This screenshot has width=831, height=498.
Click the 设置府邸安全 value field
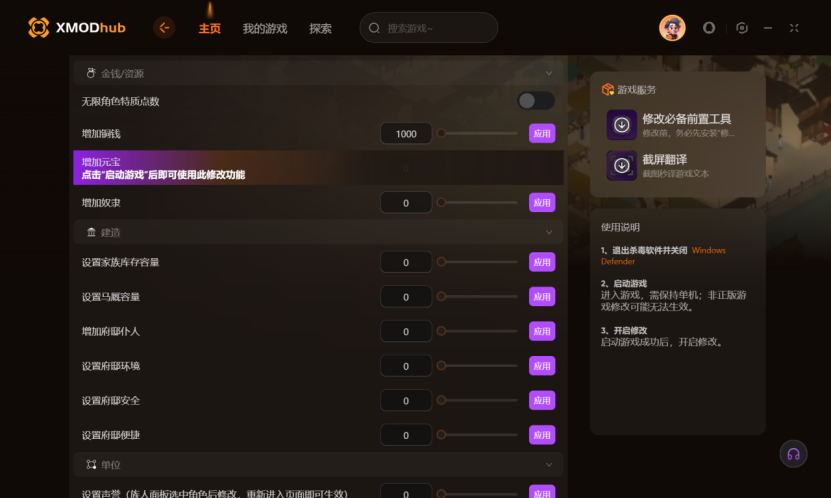406,401
